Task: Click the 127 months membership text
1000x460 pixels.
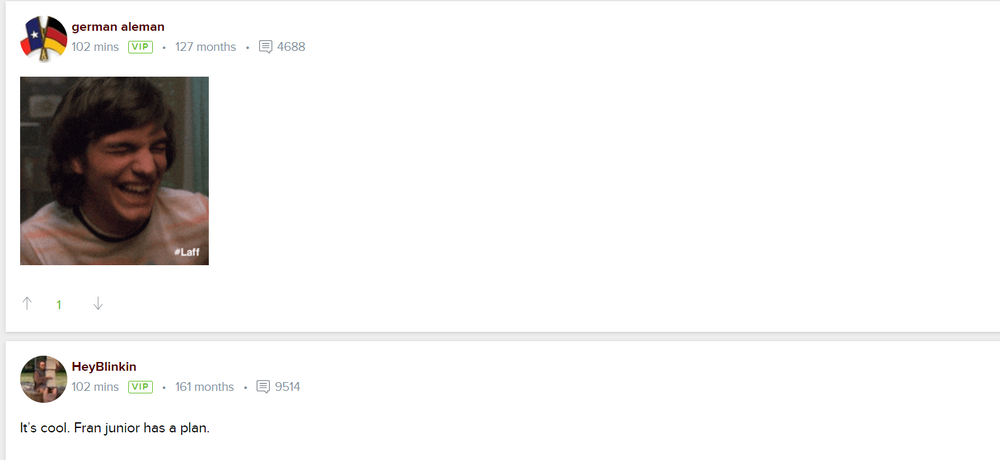Action: [205, 47]
